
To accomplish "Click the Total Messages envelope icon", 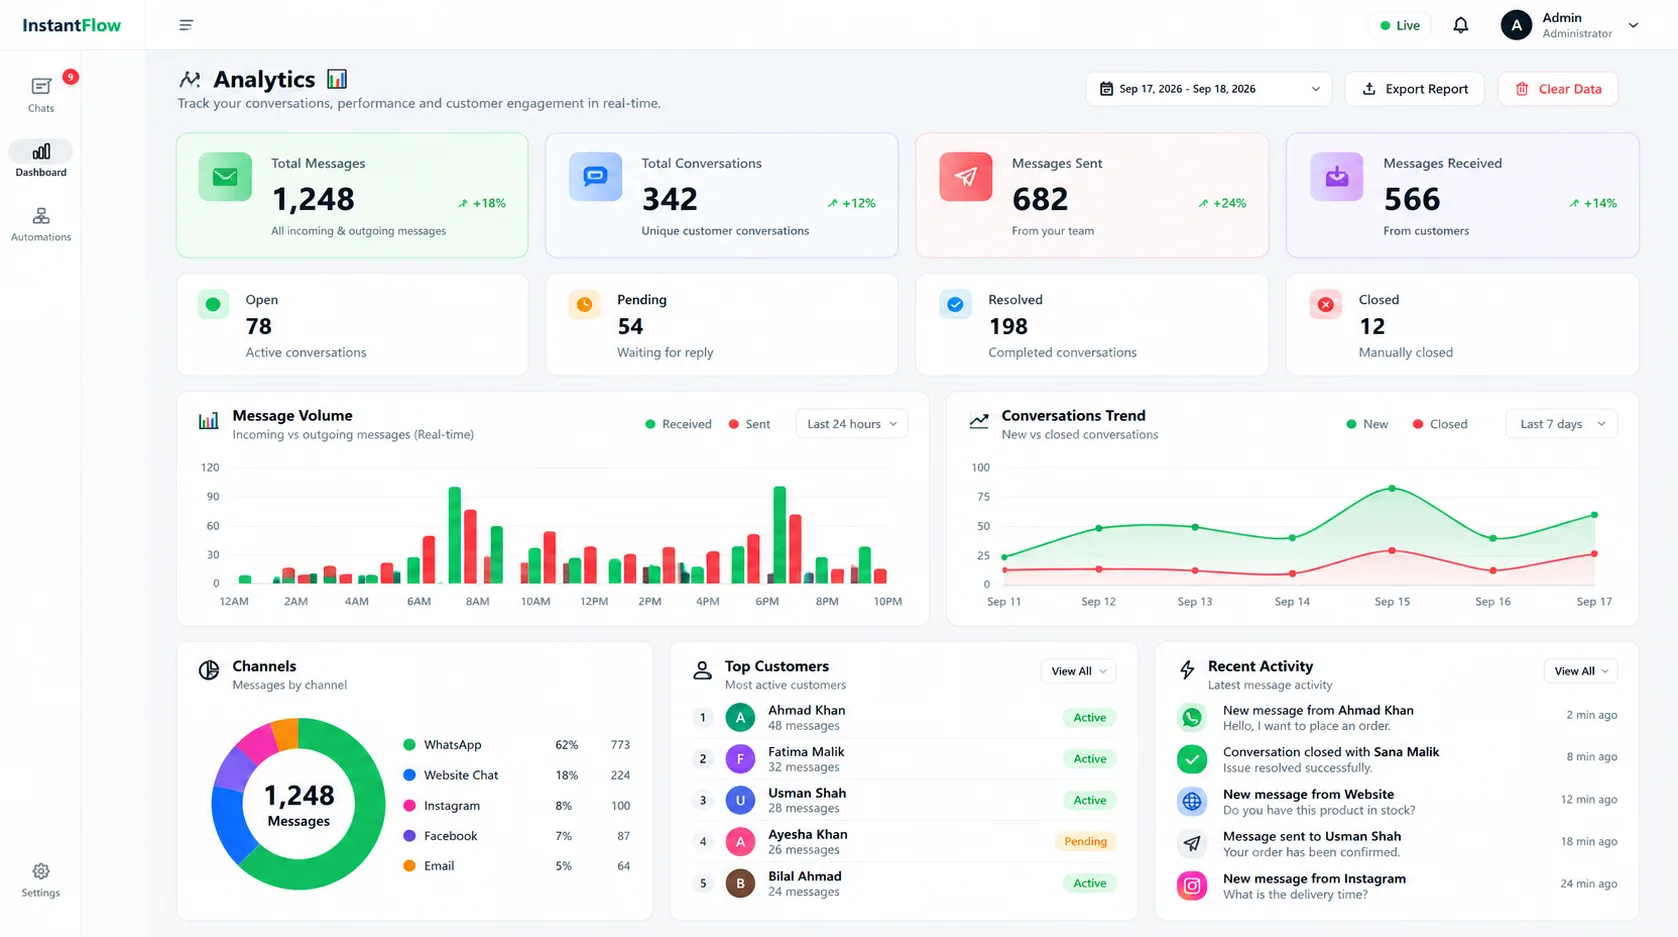I will click(x=225, y=177).
